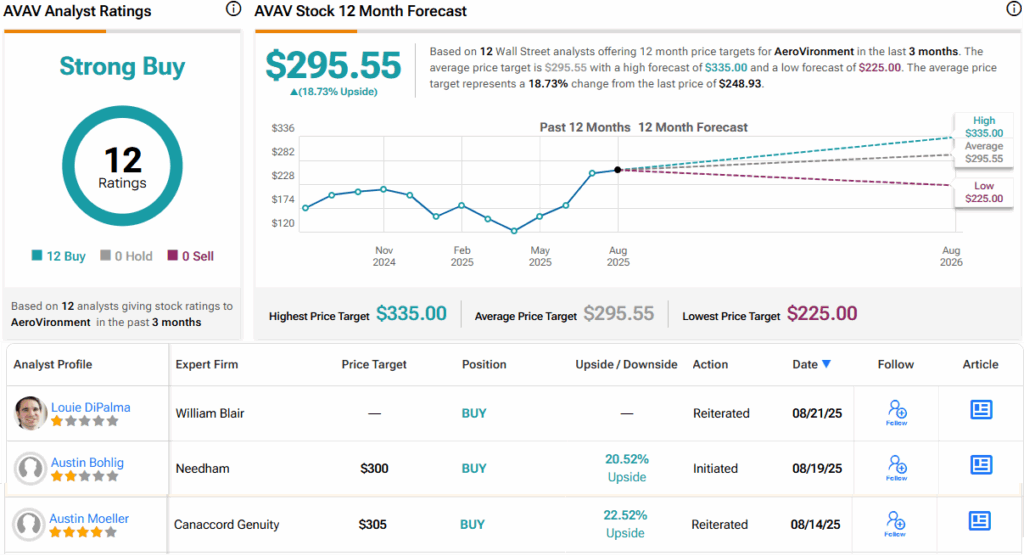The height and width of the screenshot is (556, 1024).
Task: Follow analyst Austin Bohlig
Action: 896,467
